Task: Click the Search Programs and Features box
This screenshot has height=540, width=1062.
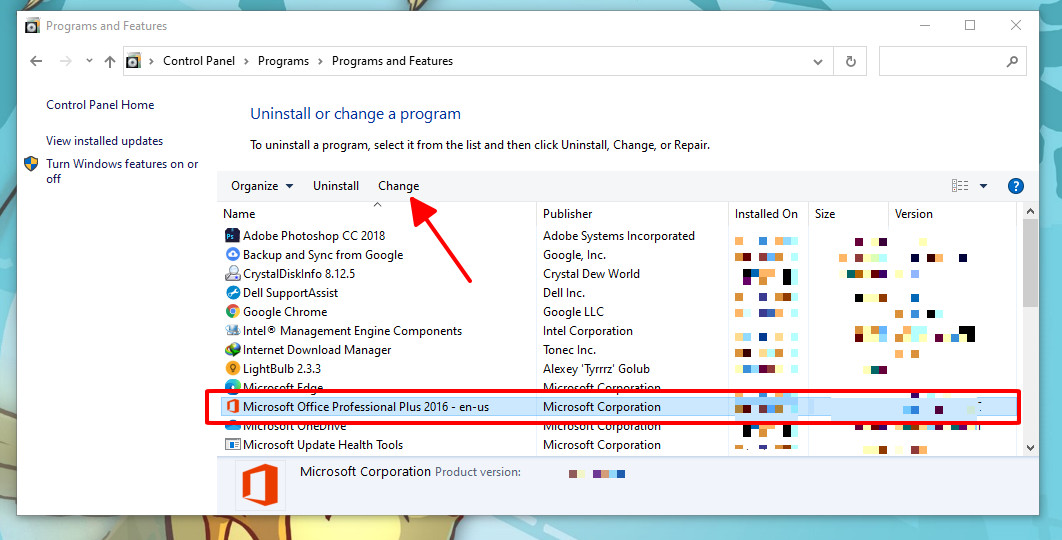Action: pyautogui.click(x=945, y=61)
